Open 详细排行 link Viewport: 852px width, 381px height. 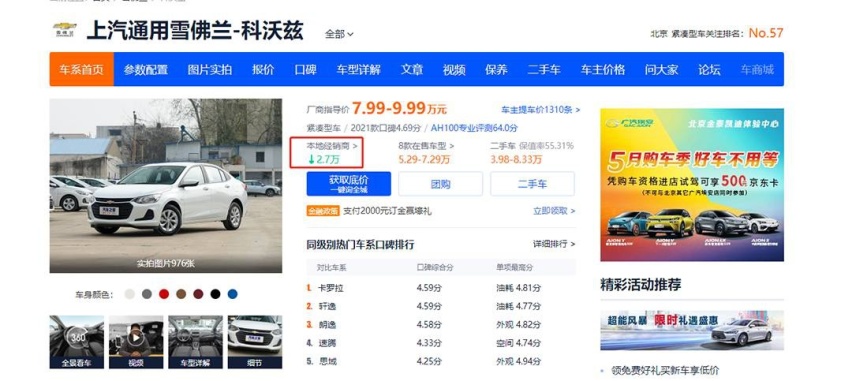point(554,244)
